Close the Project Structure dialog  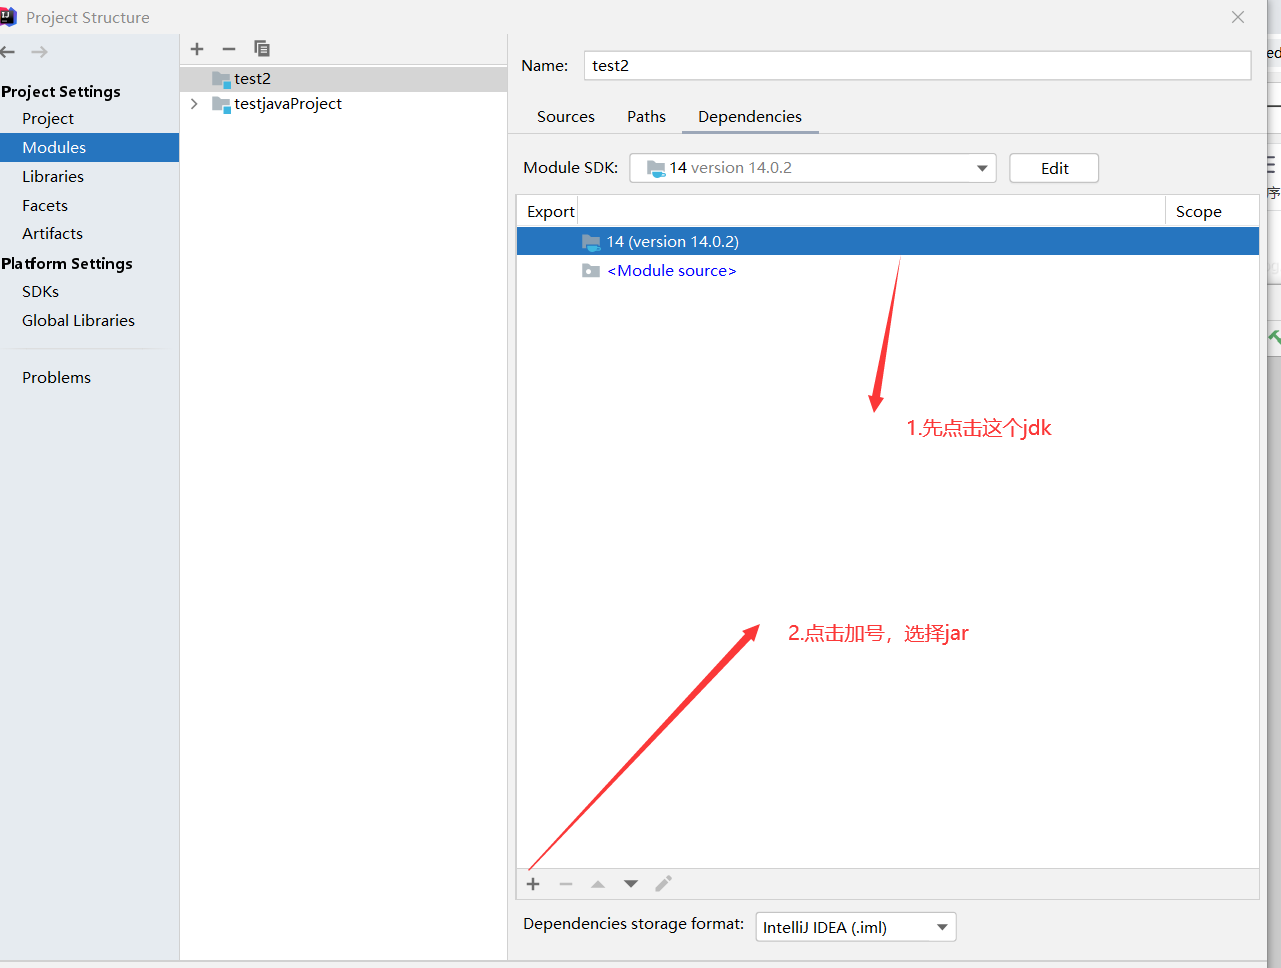pyautogui.click(x=1238, y=17)
